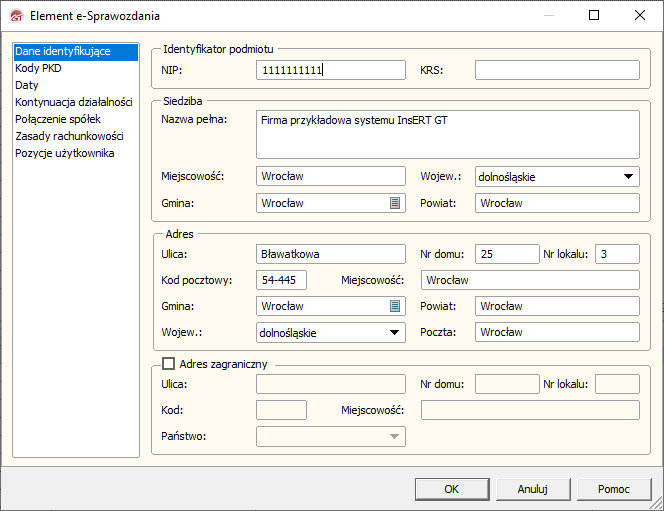The width and height of the screenshot is (664, 511).
Task: Click the Anuluj button
Action: click(x=533, y=489)
